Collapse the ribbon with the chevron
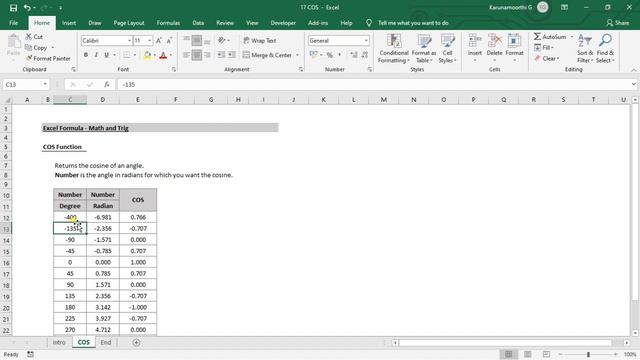Viewport: 640px width, 360px height. (633, 70)
